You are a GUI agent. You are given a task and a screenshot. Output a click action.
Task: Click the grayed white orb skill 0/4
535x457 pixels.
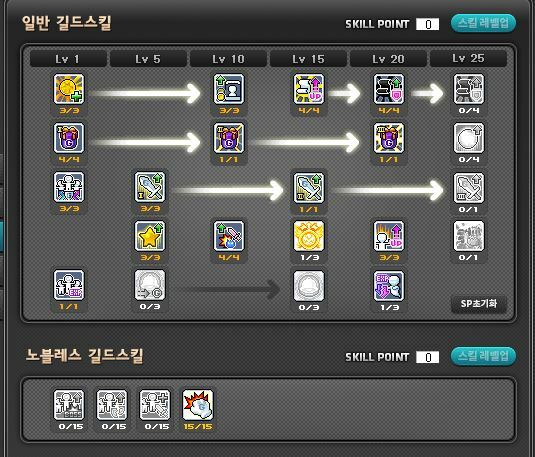point(469,138)
